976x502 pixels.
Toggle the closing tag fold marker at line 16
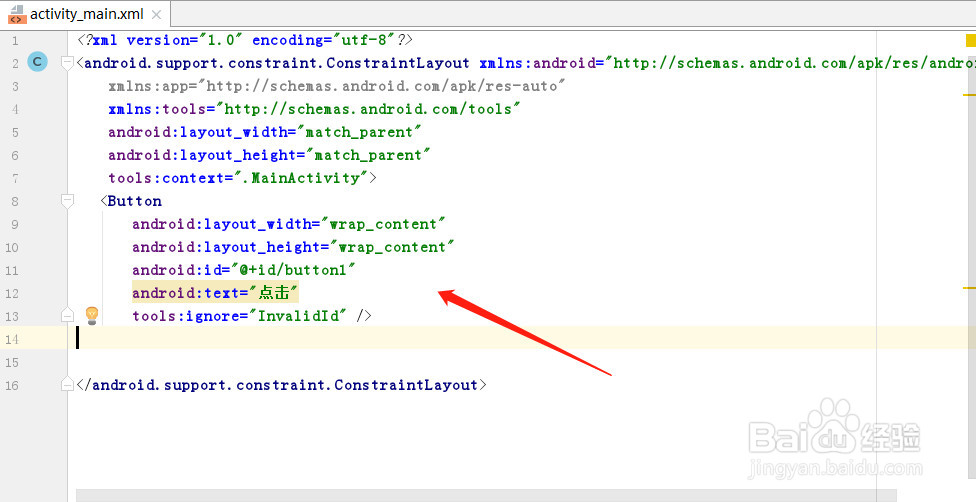67,385
